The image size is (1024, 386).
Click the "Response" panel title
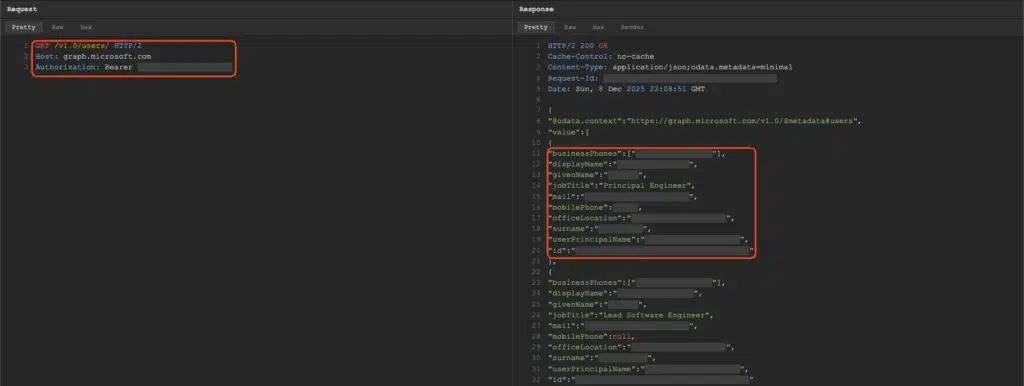point(537,9)
